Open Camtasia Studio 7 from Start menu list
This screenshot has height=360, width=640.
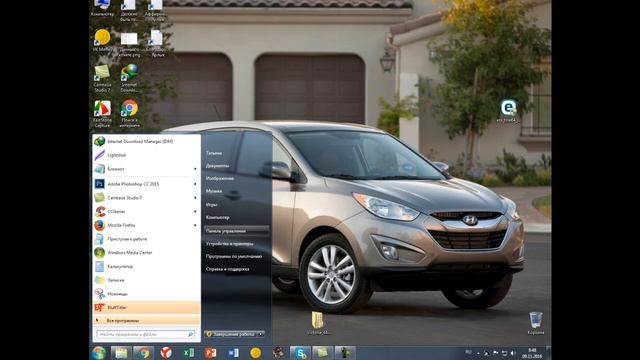point(147,198)
